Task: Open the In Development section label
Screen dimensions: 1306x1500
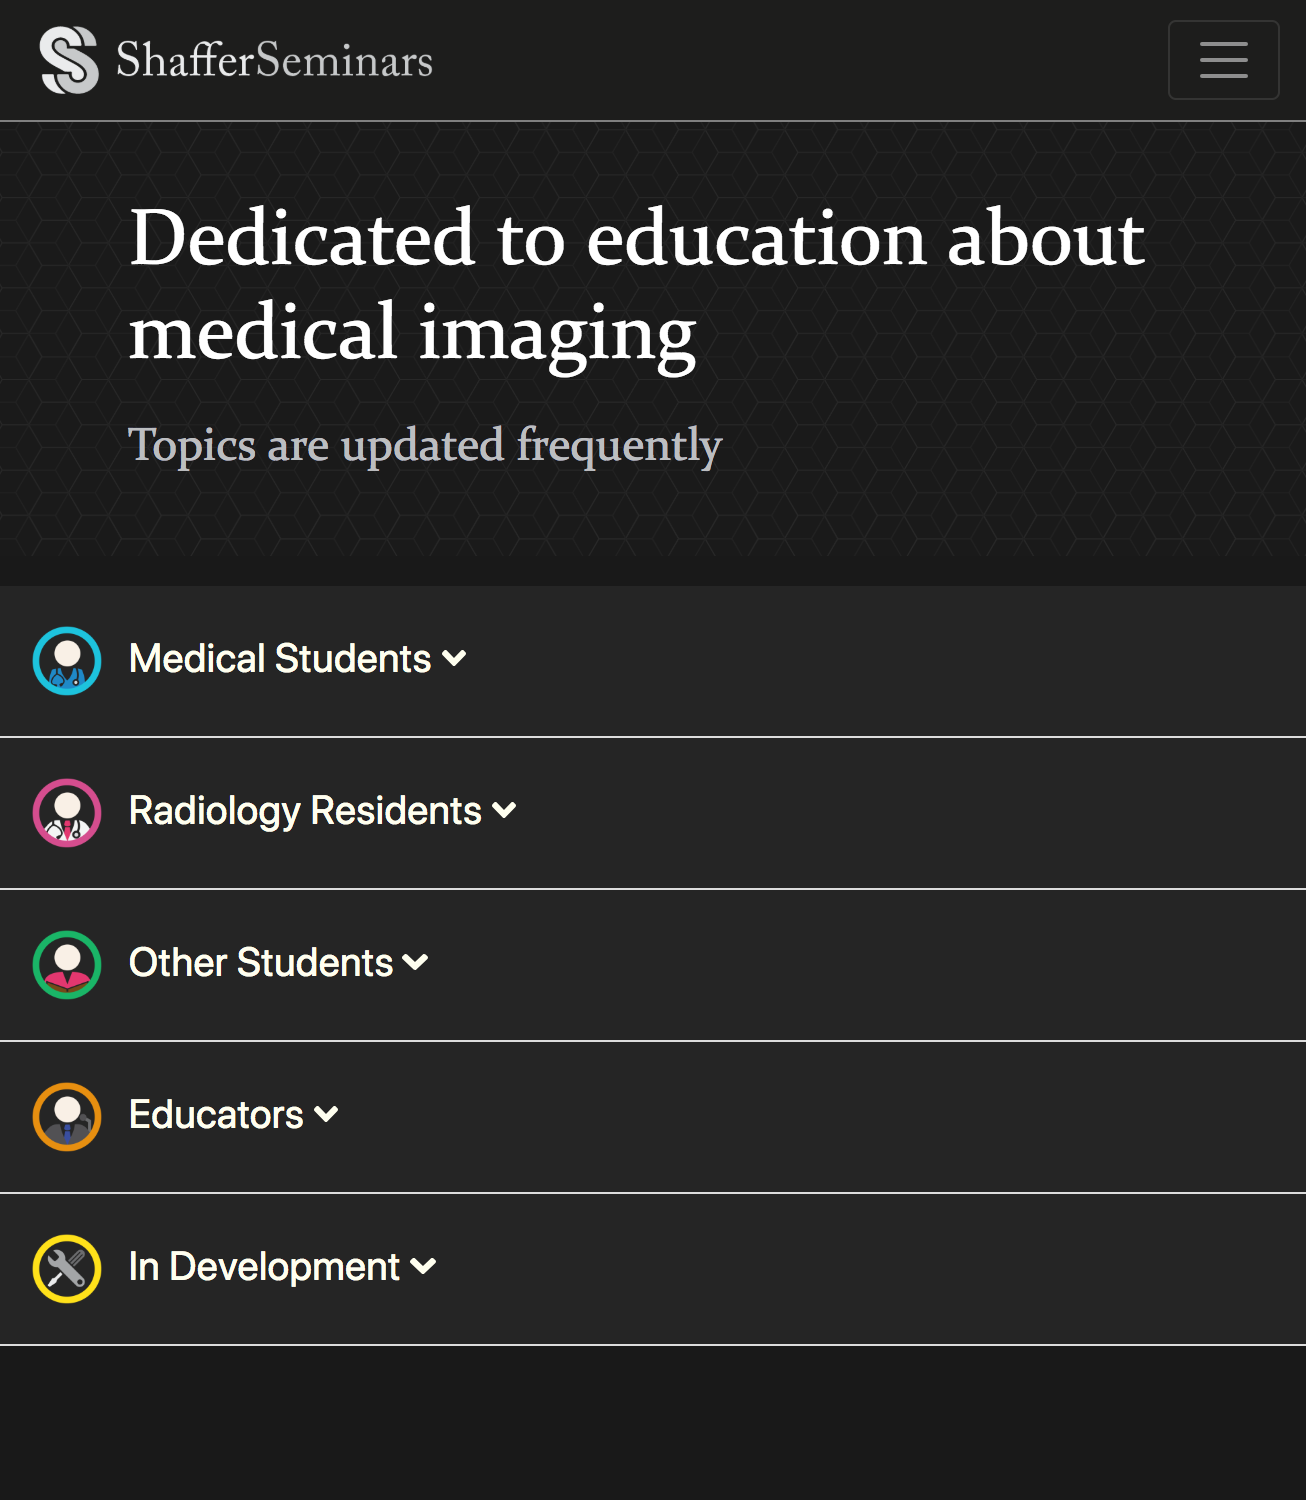Action: click(x=264, y=1267)
